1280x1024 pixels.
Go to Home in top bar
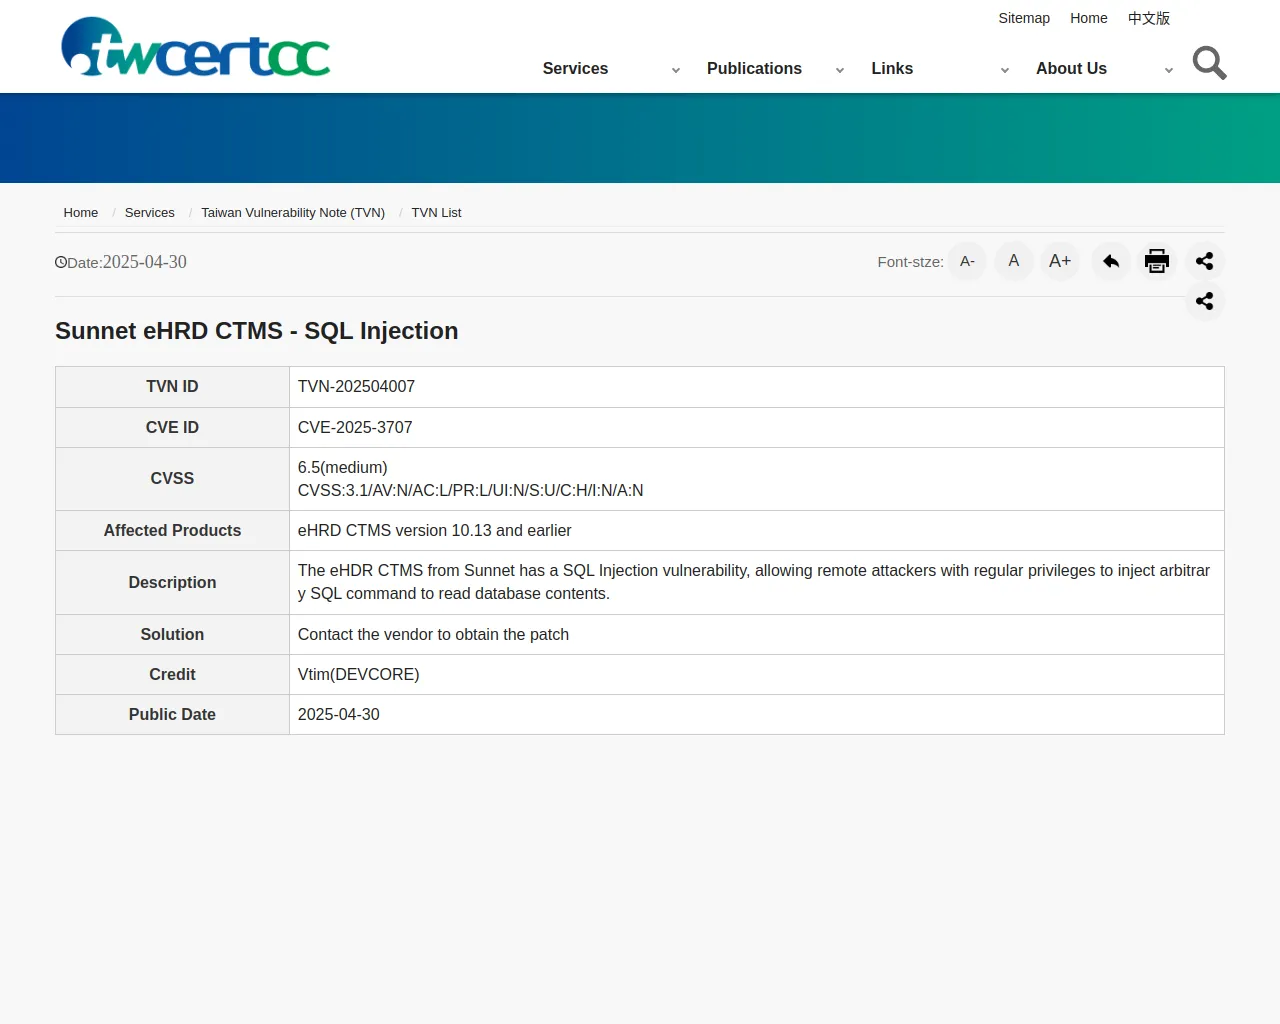[1089, 18]
